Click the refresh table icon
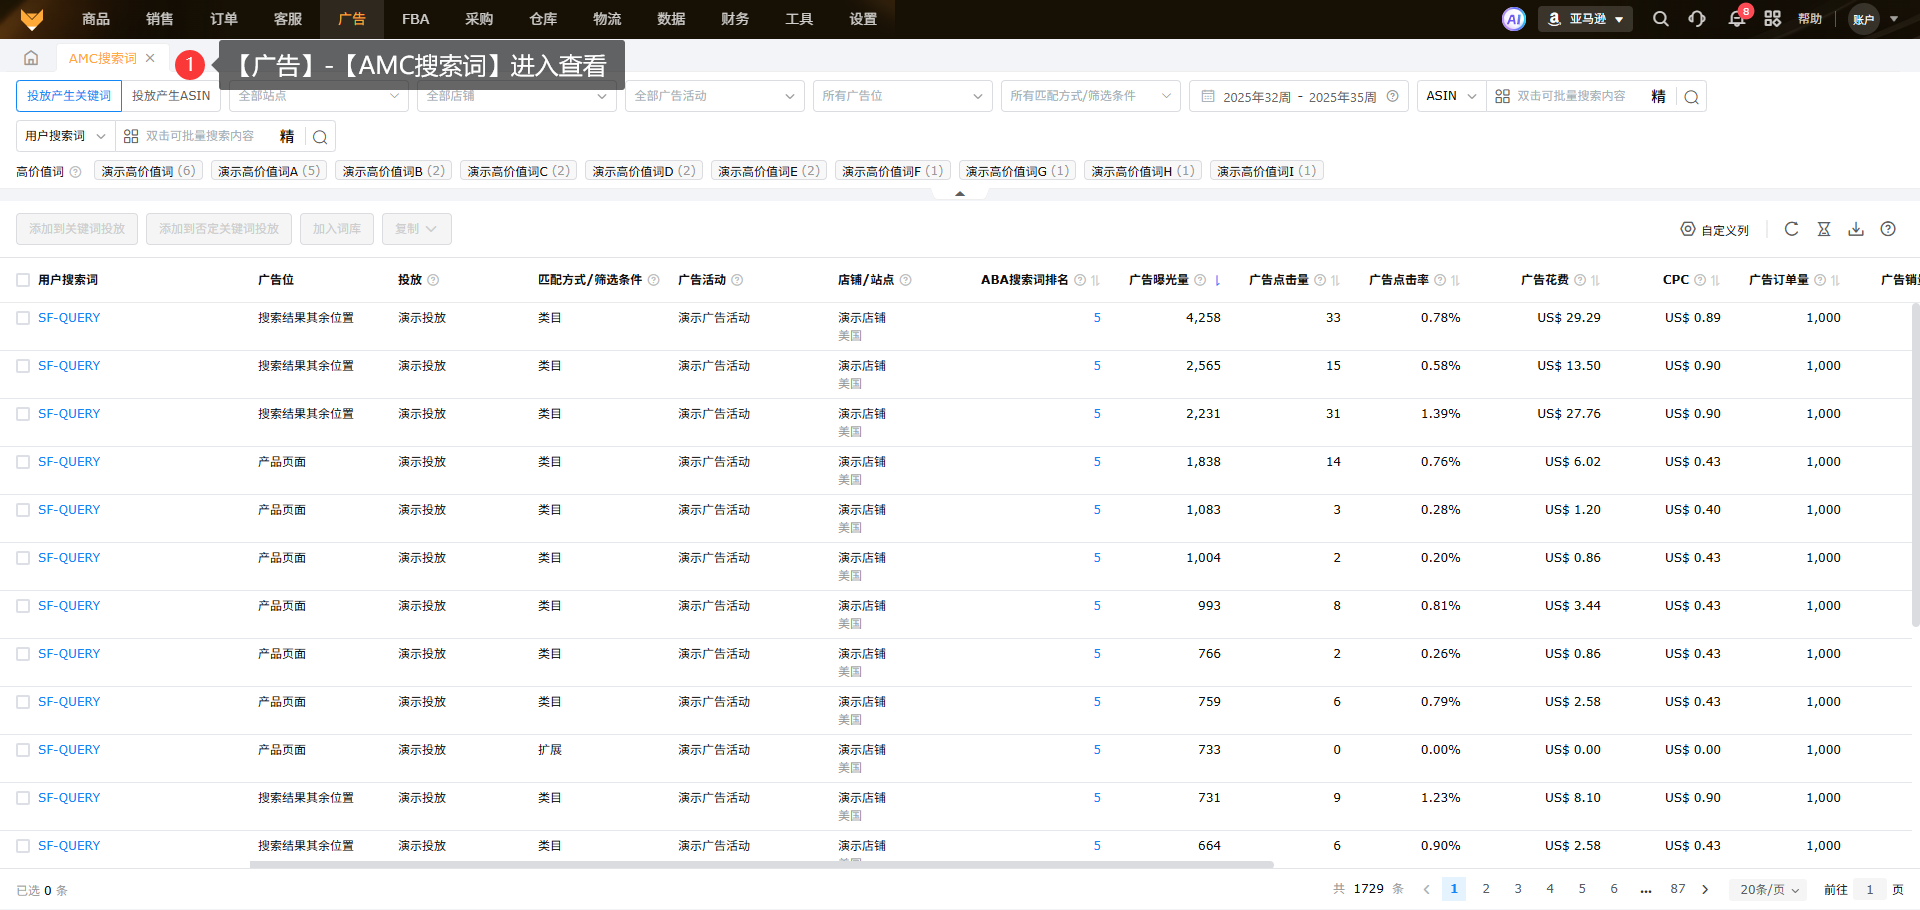 point(1791,229)
